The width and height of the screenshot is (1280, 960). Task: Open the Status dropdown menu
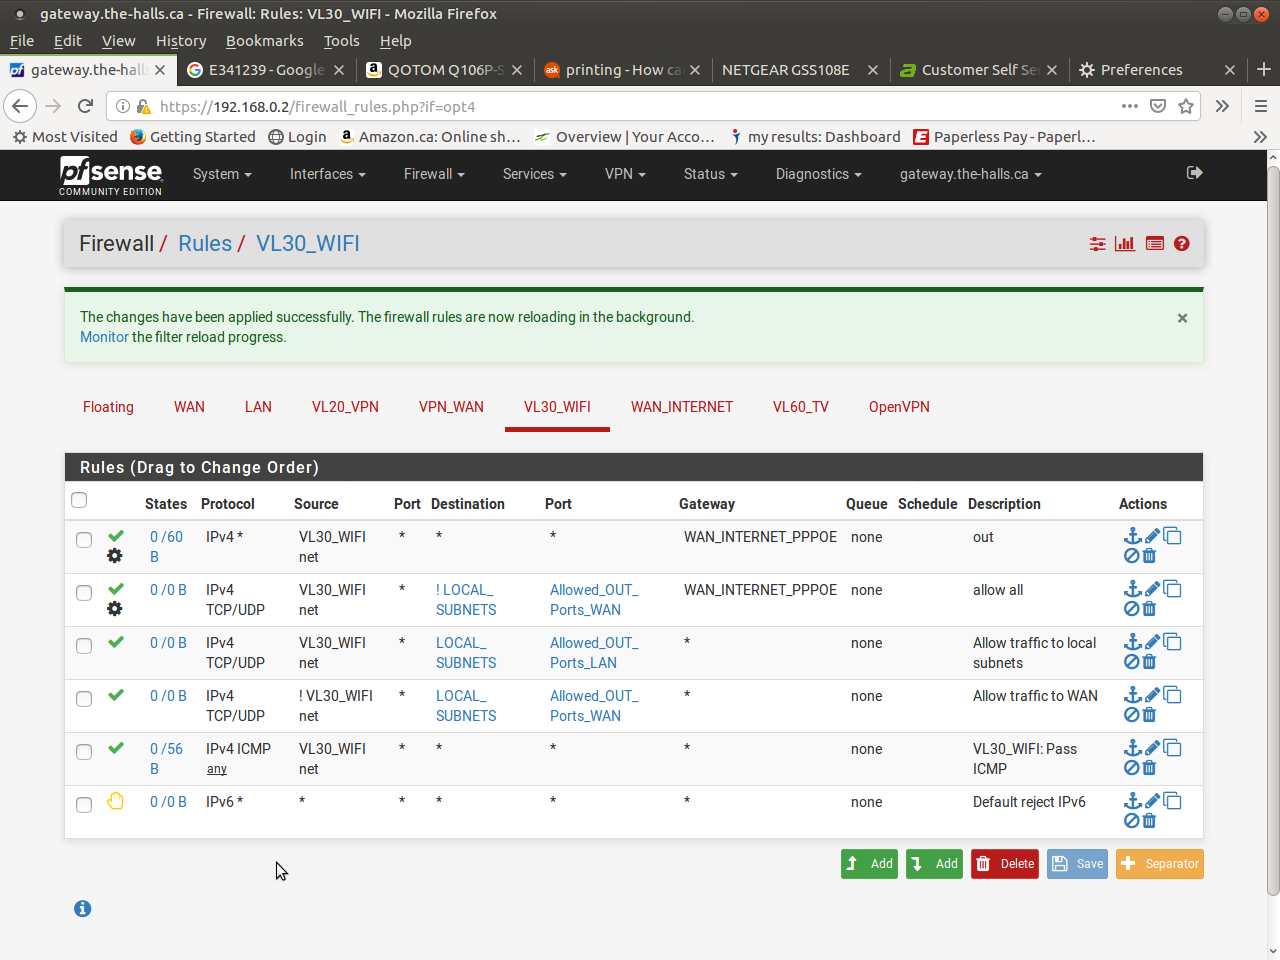(x=710, y=174)
